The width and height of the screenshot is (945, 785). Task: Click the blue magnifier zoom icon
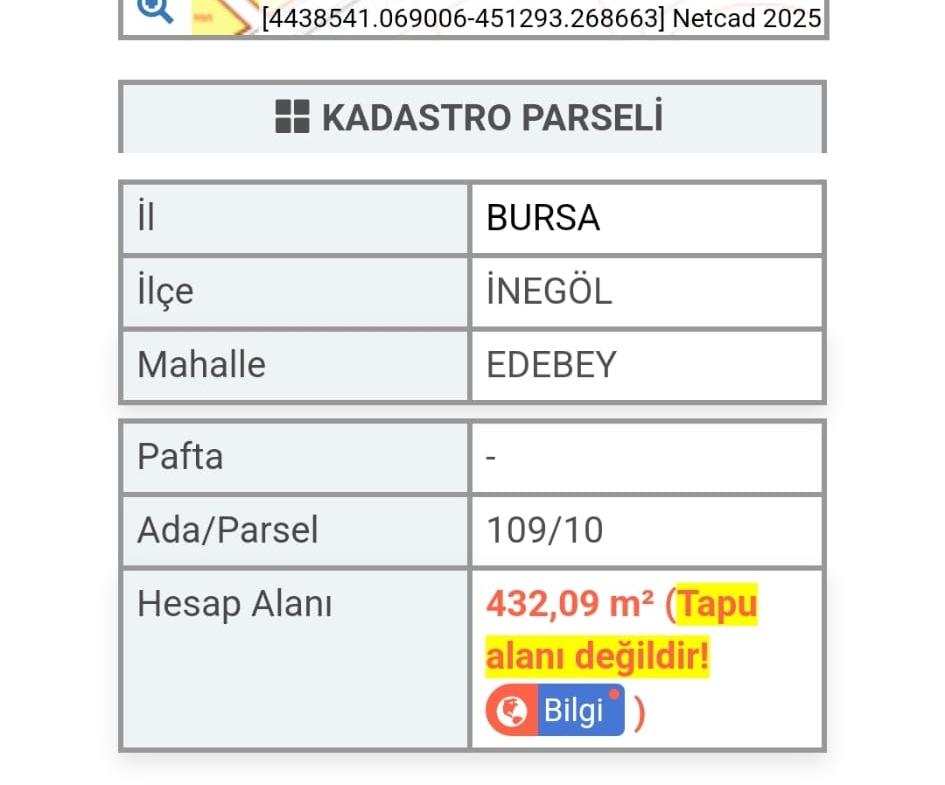point(155,10)
